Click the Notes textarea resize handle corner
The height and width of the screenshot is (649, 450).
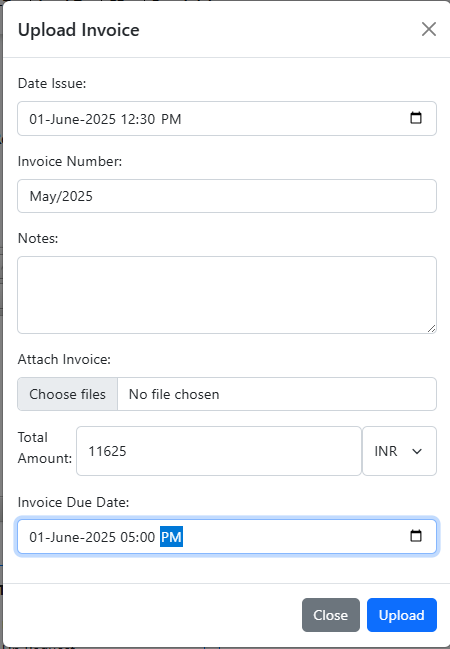click(x=431, y=329)
